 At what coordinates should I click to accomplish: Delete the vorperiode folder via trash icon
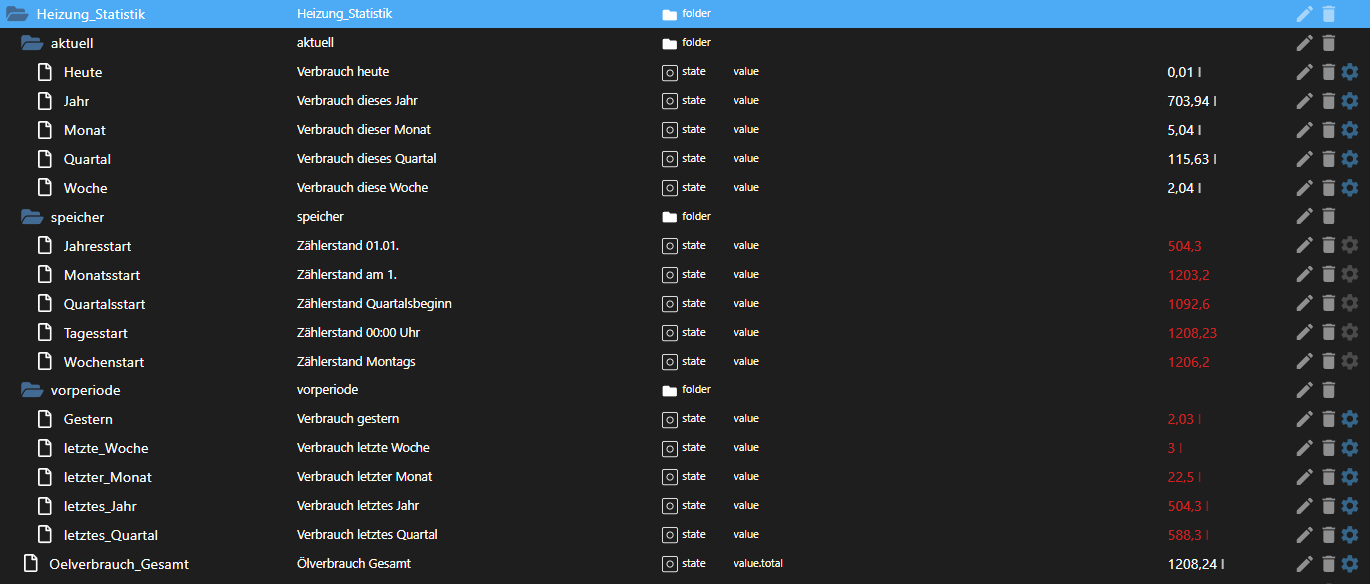click(x=1328, y=390)
